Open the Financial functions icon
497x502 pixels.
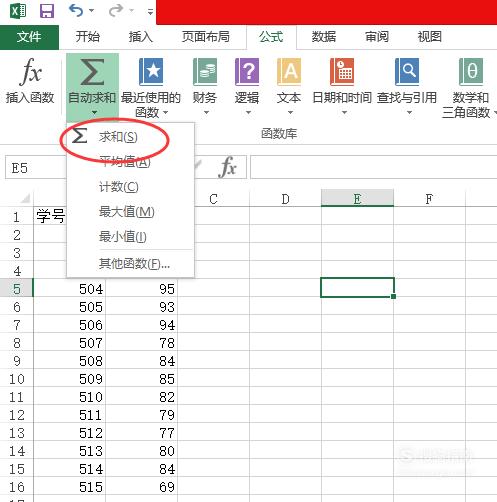[205, 72]
